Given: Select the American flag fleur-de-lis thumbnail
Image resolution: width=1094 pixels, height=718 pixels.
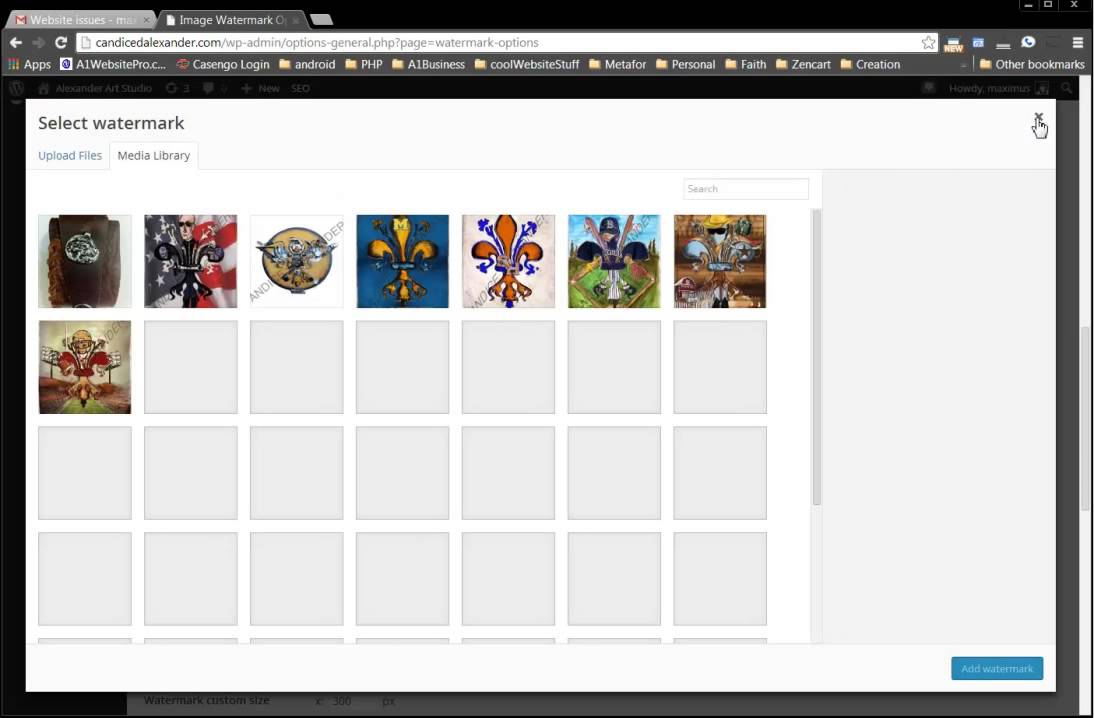Looking at the screenshot, I should 190,262.
